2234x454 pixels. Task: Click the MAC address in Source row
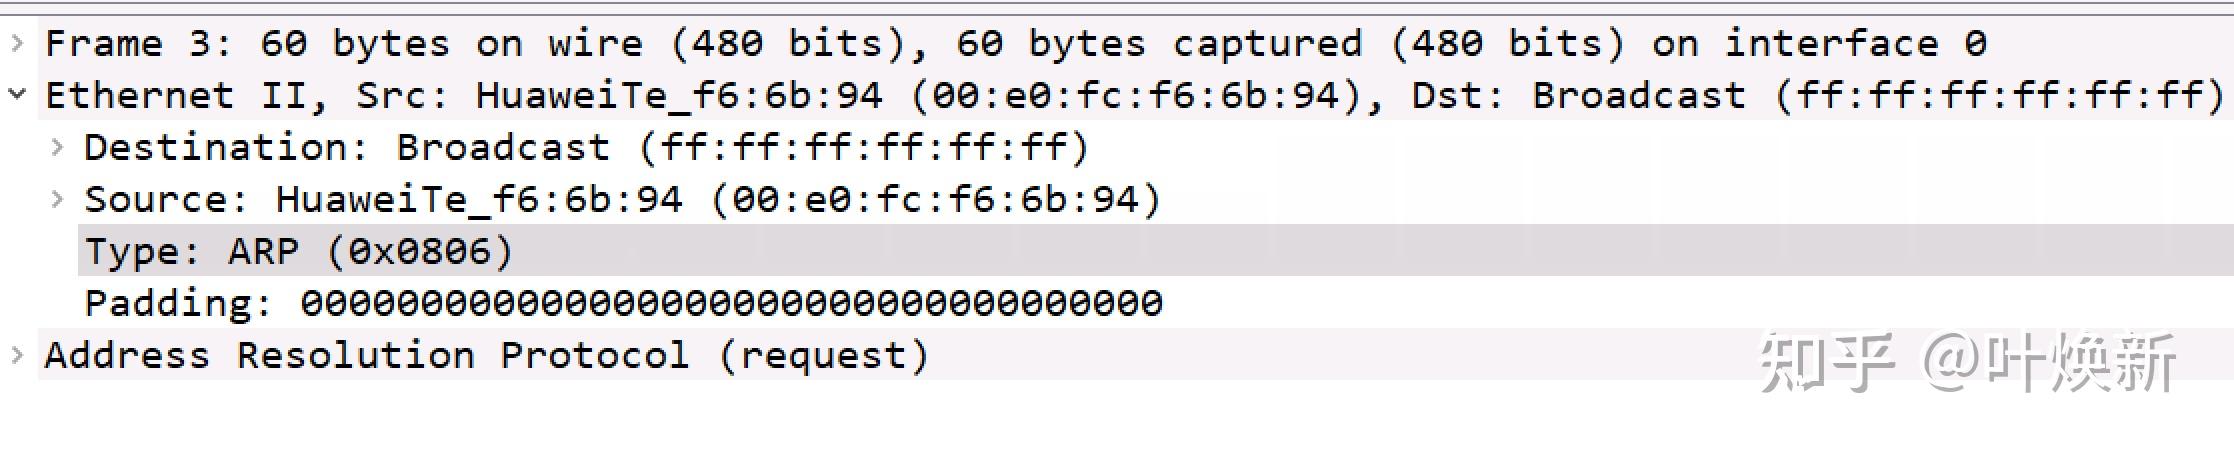click(936, 200)
